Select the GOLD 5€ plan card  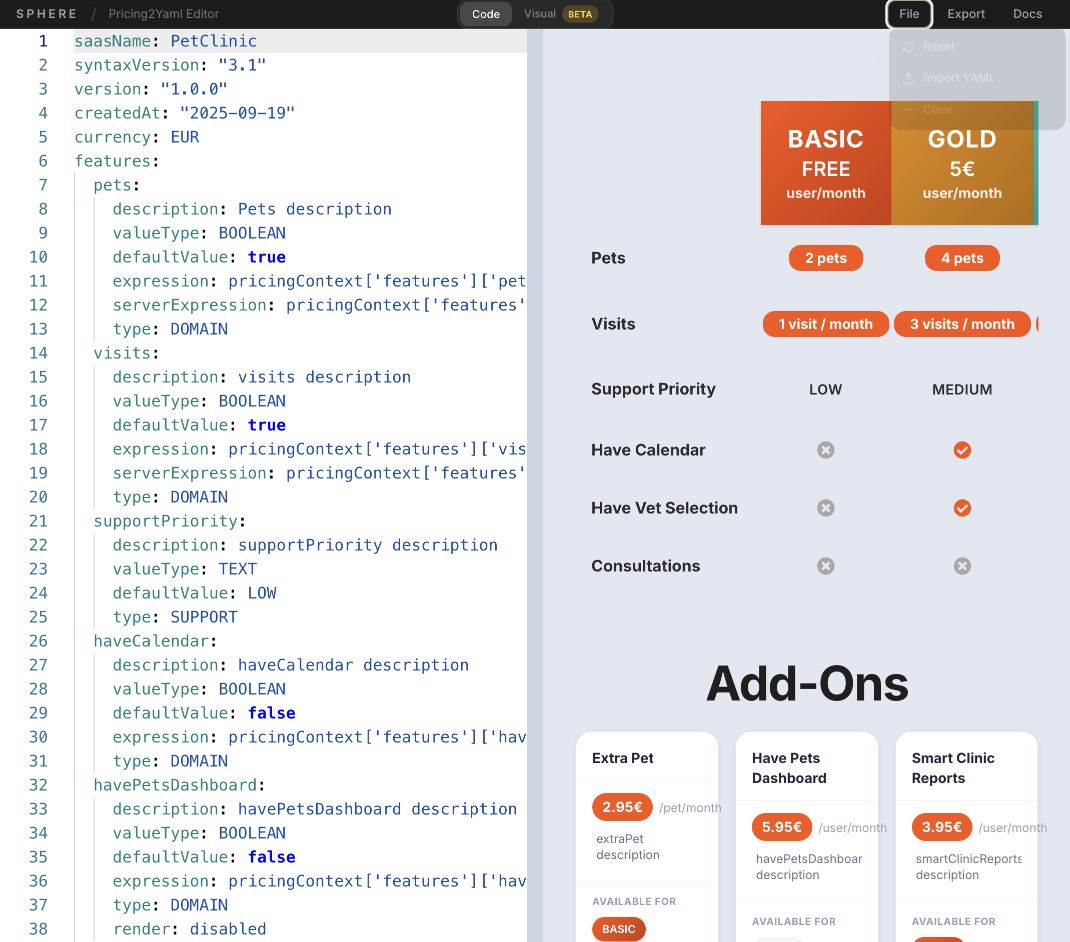point(964,163)
